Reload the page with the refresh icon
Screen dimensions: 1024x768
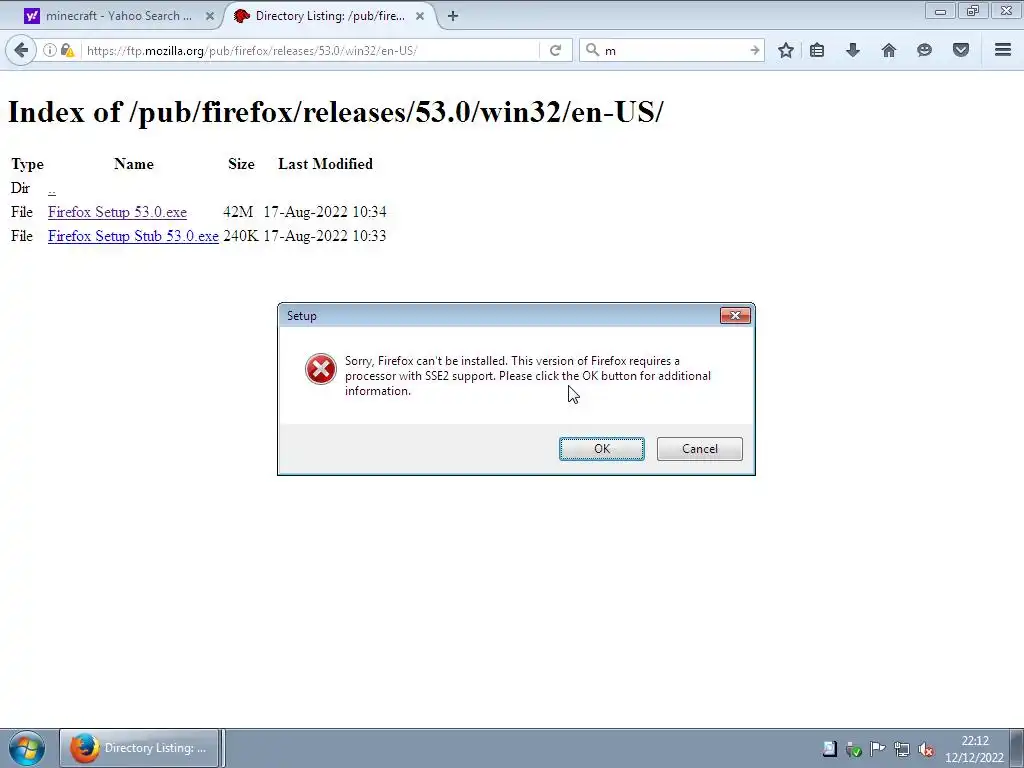coord(555,50)
